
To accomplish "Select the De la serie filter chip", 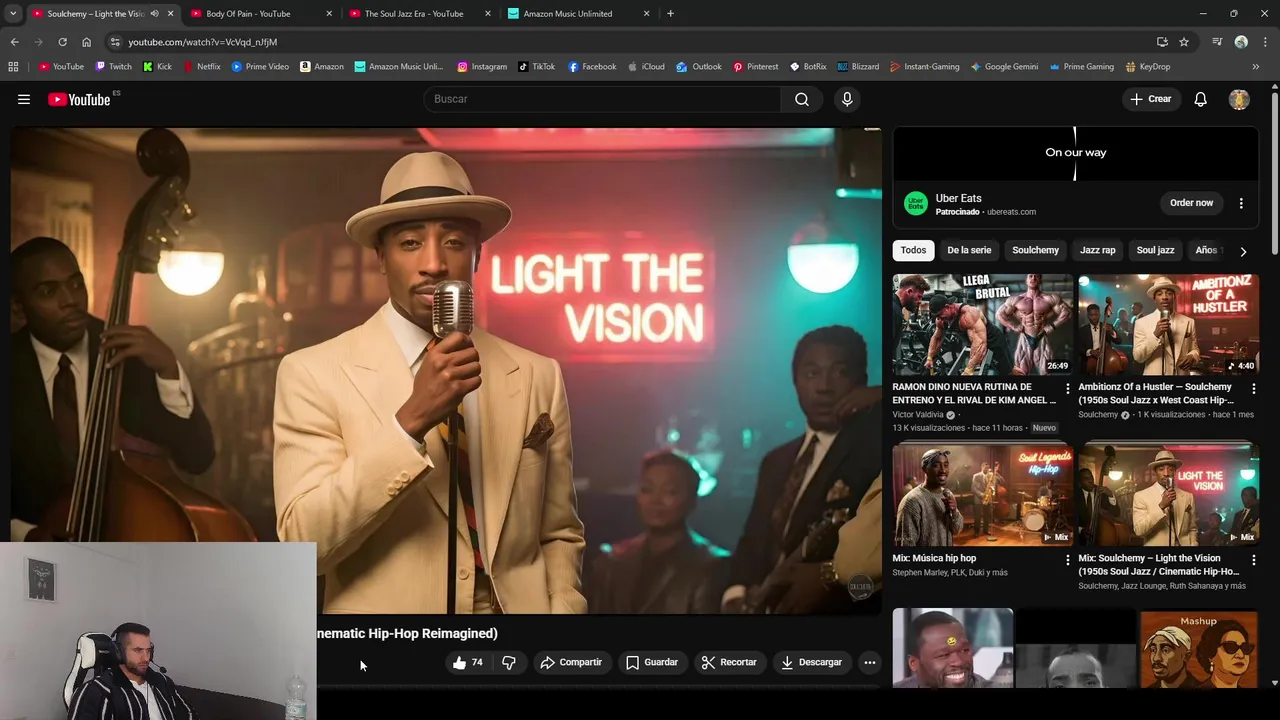I will coord(969,250).
